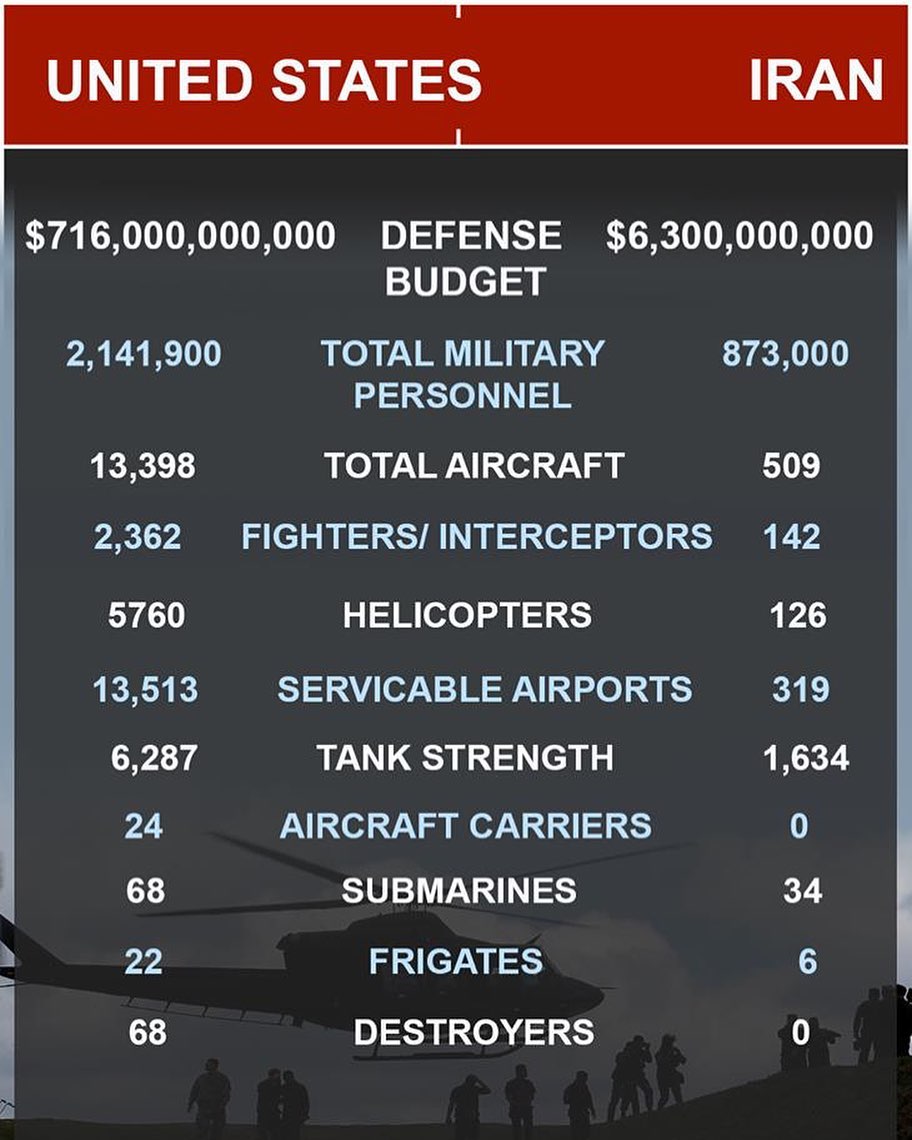The height and width of the screenshot is (1140, 912).
Task: Click the UNITED STATES header title
Action: (x=264, y=80)
